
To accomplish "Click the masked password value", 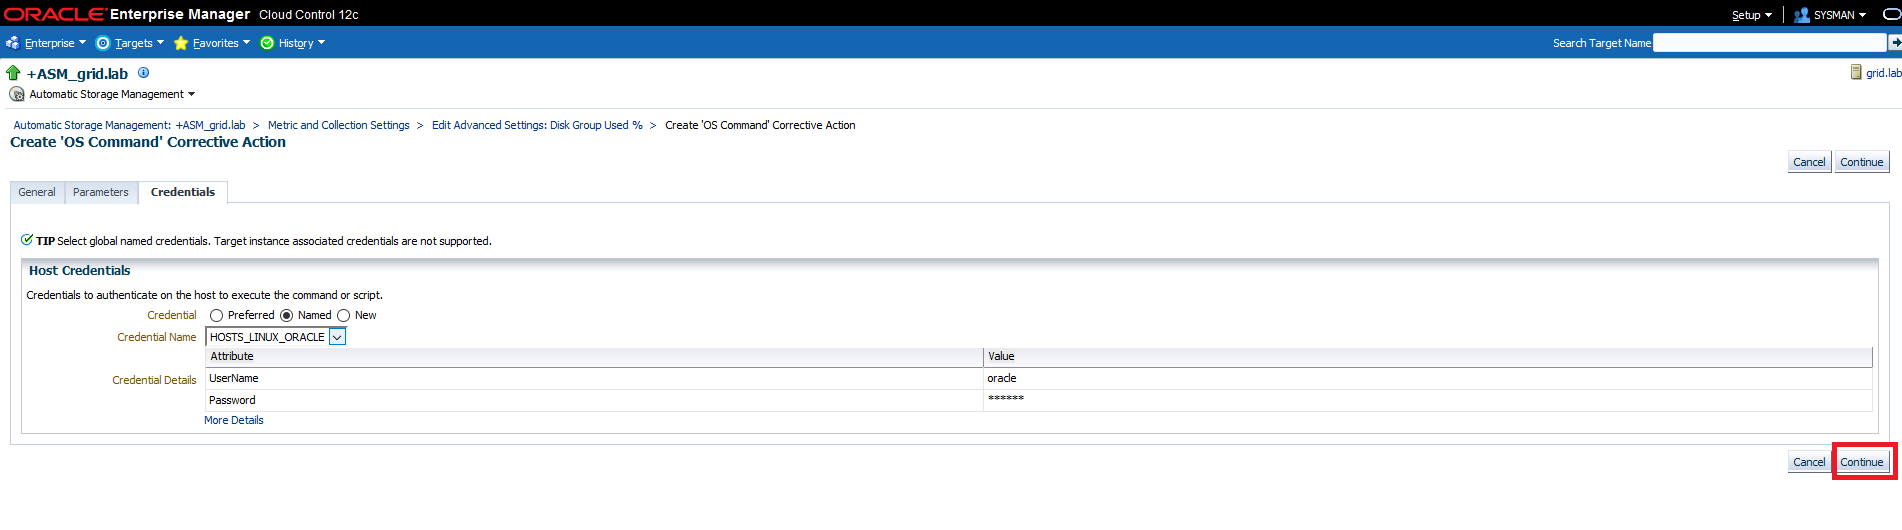I will tap(1006, 399).
